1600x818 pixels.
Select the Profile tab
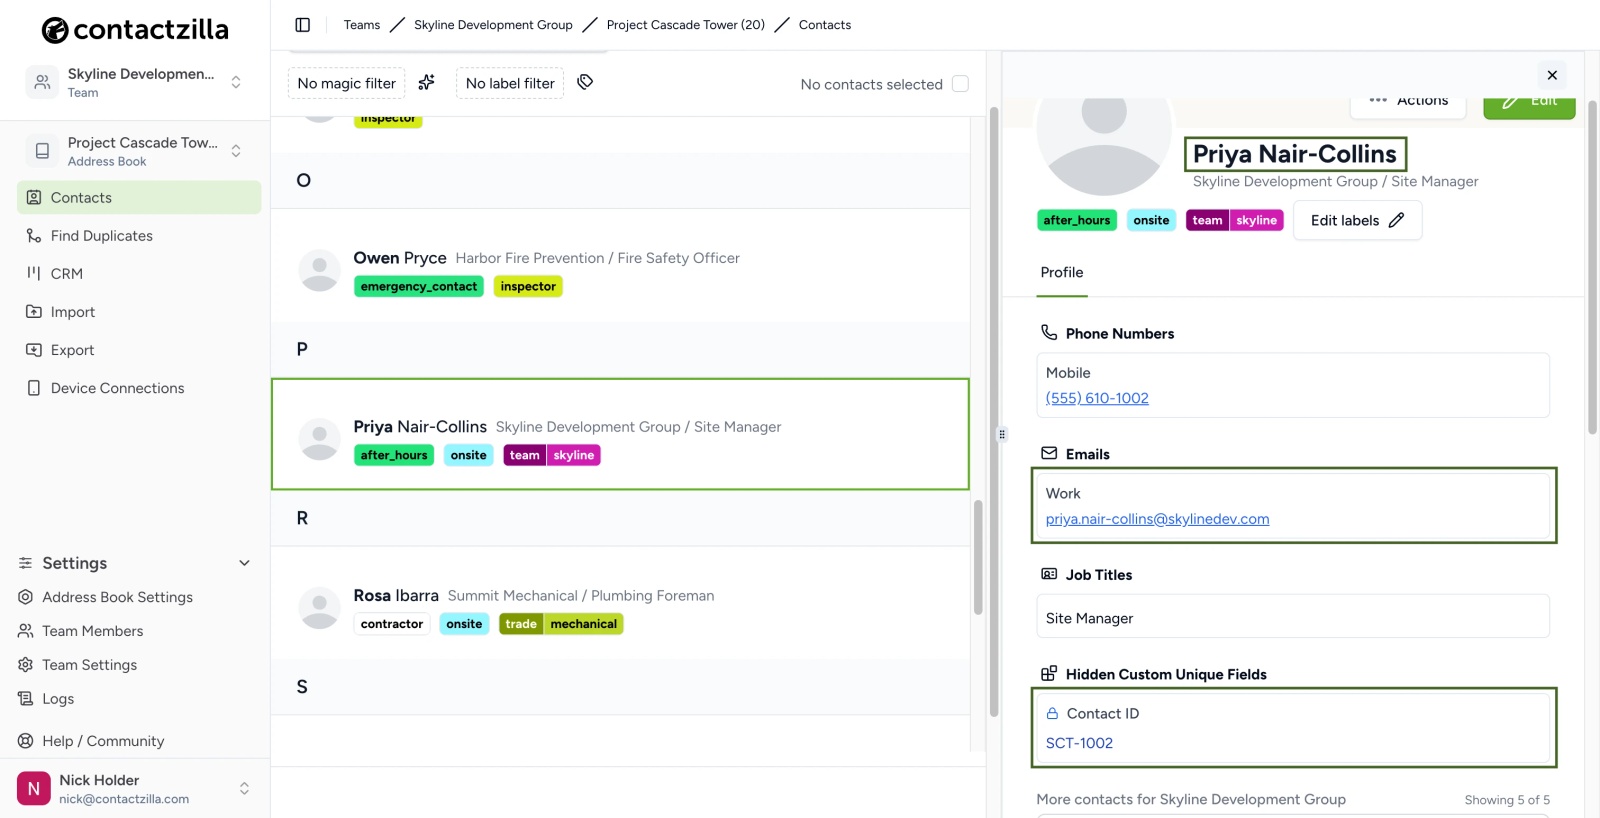[x=1062, y=273]
